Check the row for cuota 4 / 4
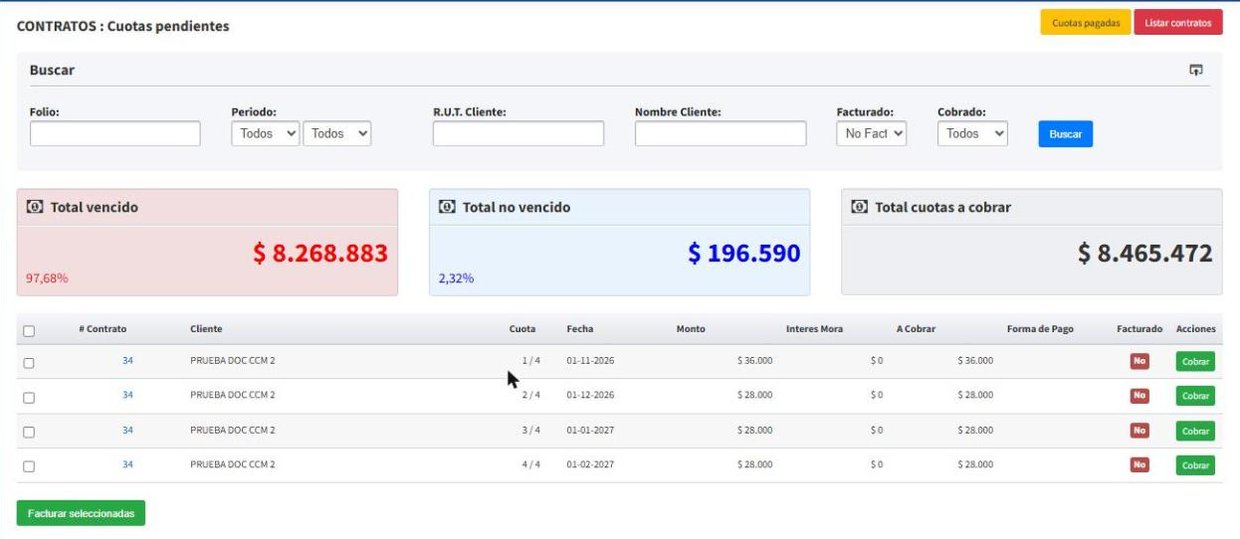1240x539 pixels. tap(28, 466)
